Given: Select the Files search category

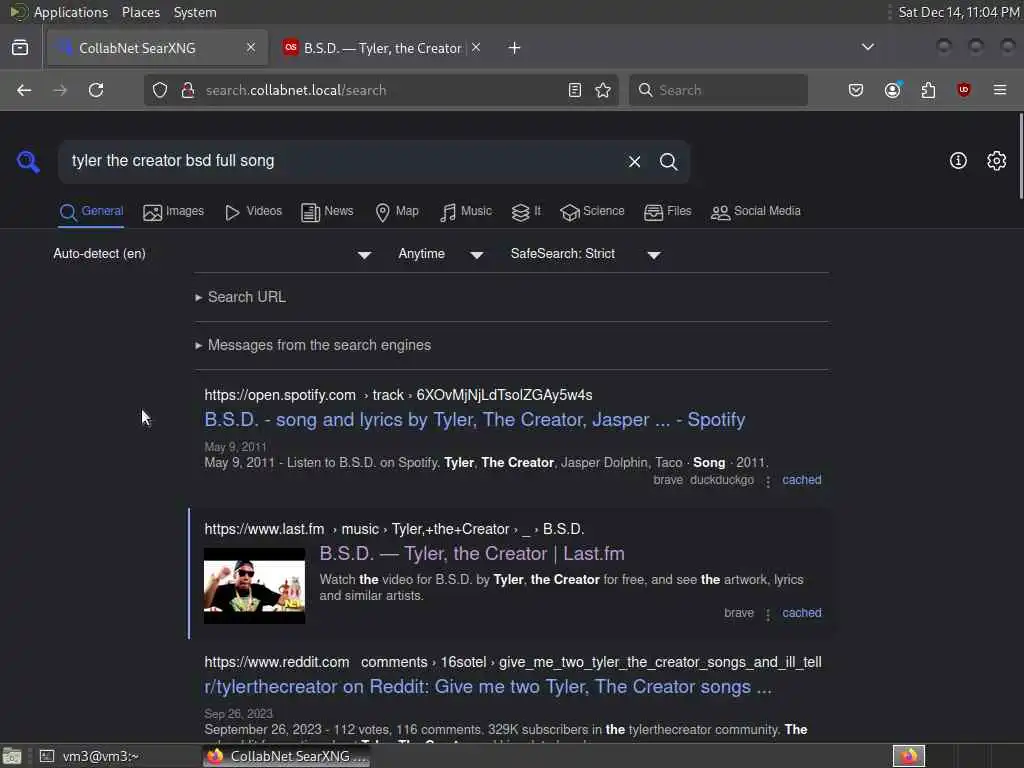Looking at the screenshot, I should click(x=667, y=212).
